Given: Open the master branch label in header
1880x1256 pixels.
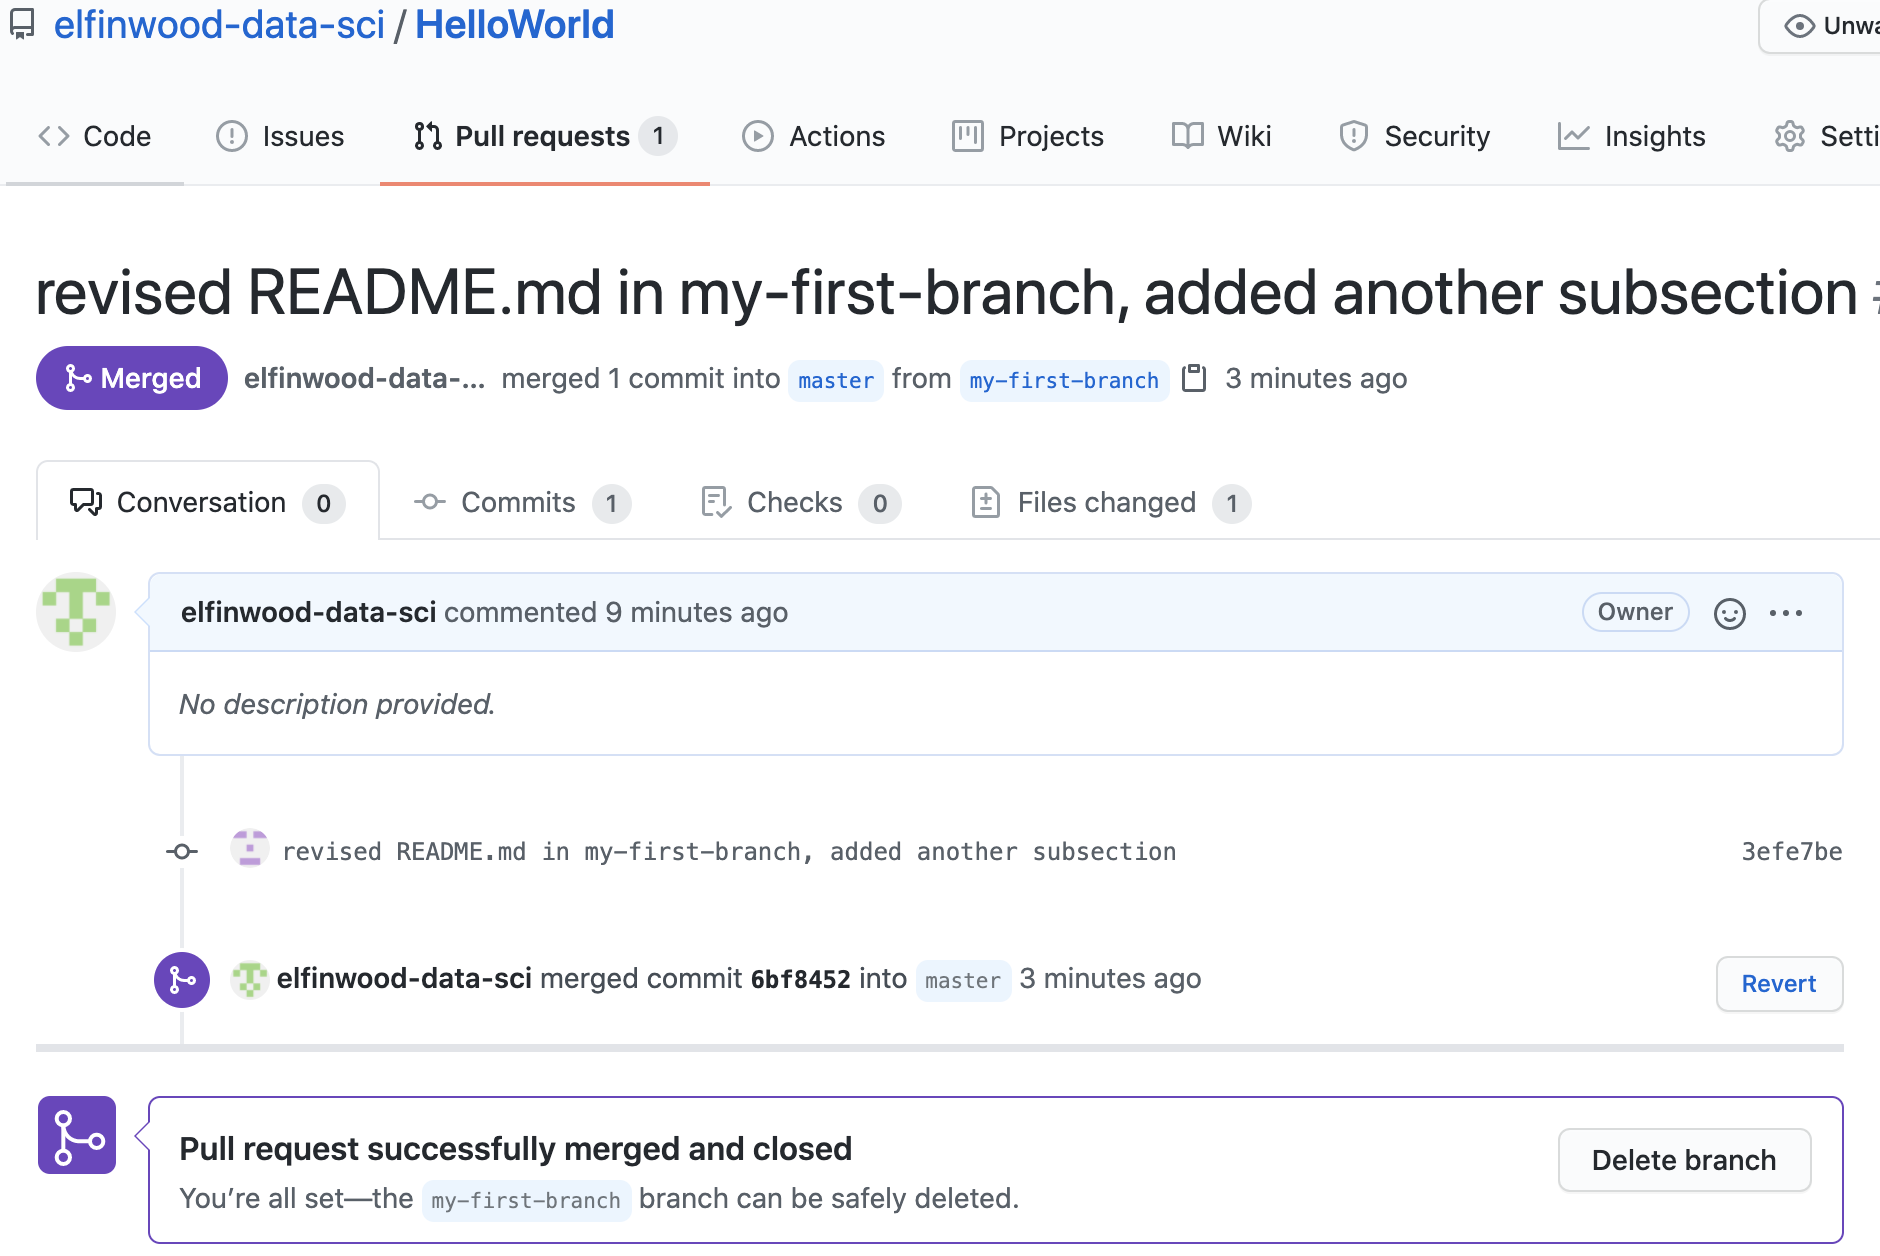Looking at the screenshot, I should pyautogui.click(x=835, y=381).
